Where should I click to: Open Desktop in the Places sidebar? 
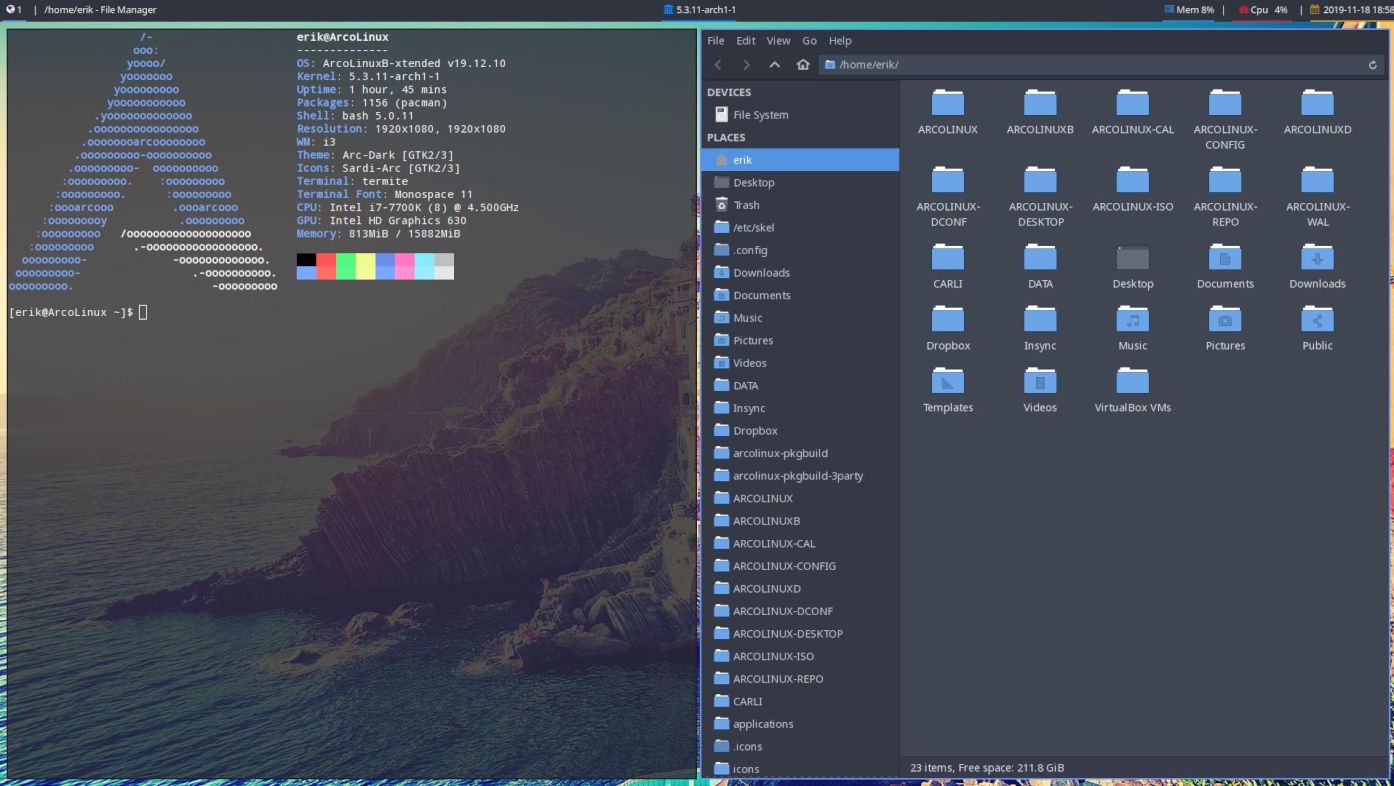click(800, 182)
